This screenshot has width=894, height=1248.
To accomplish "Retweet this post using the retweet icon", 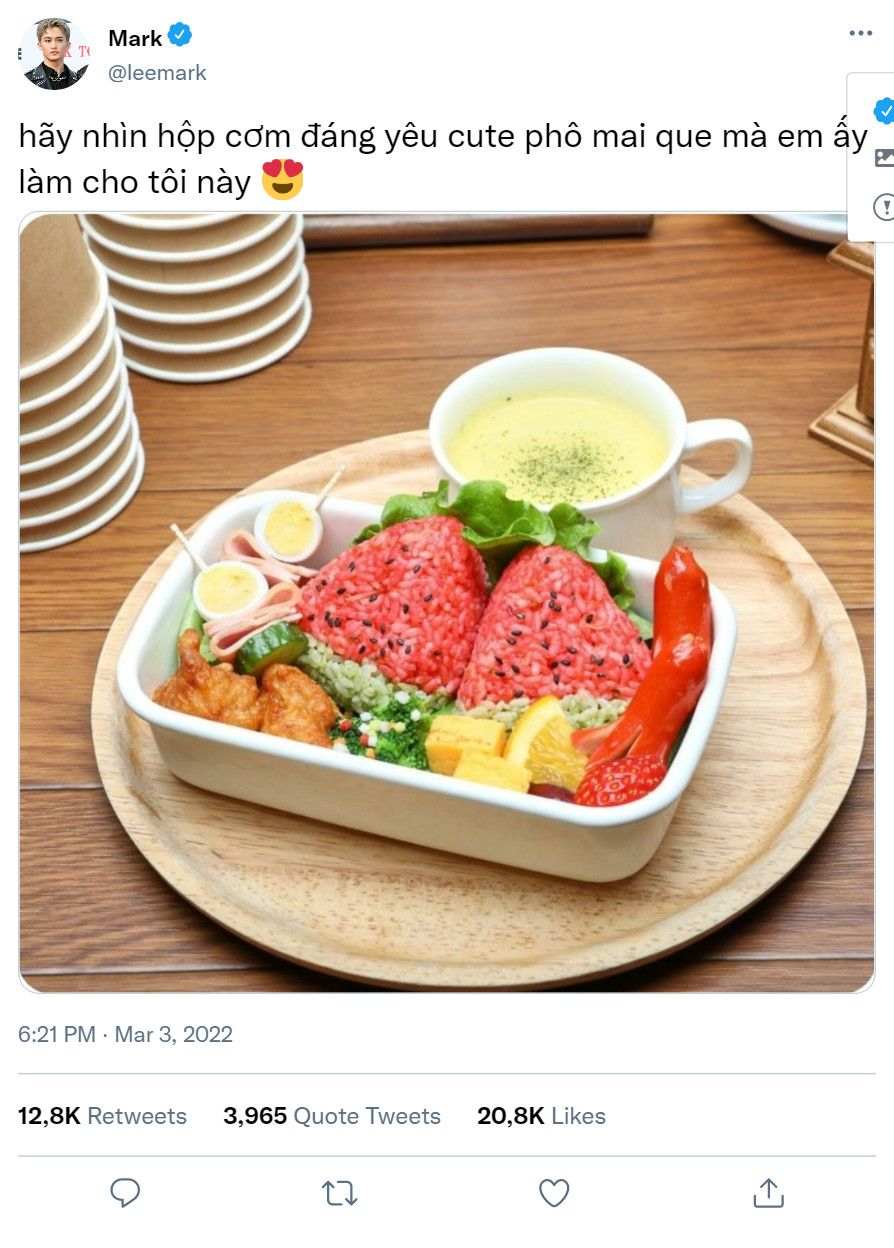I will (x=340, y=1192).
